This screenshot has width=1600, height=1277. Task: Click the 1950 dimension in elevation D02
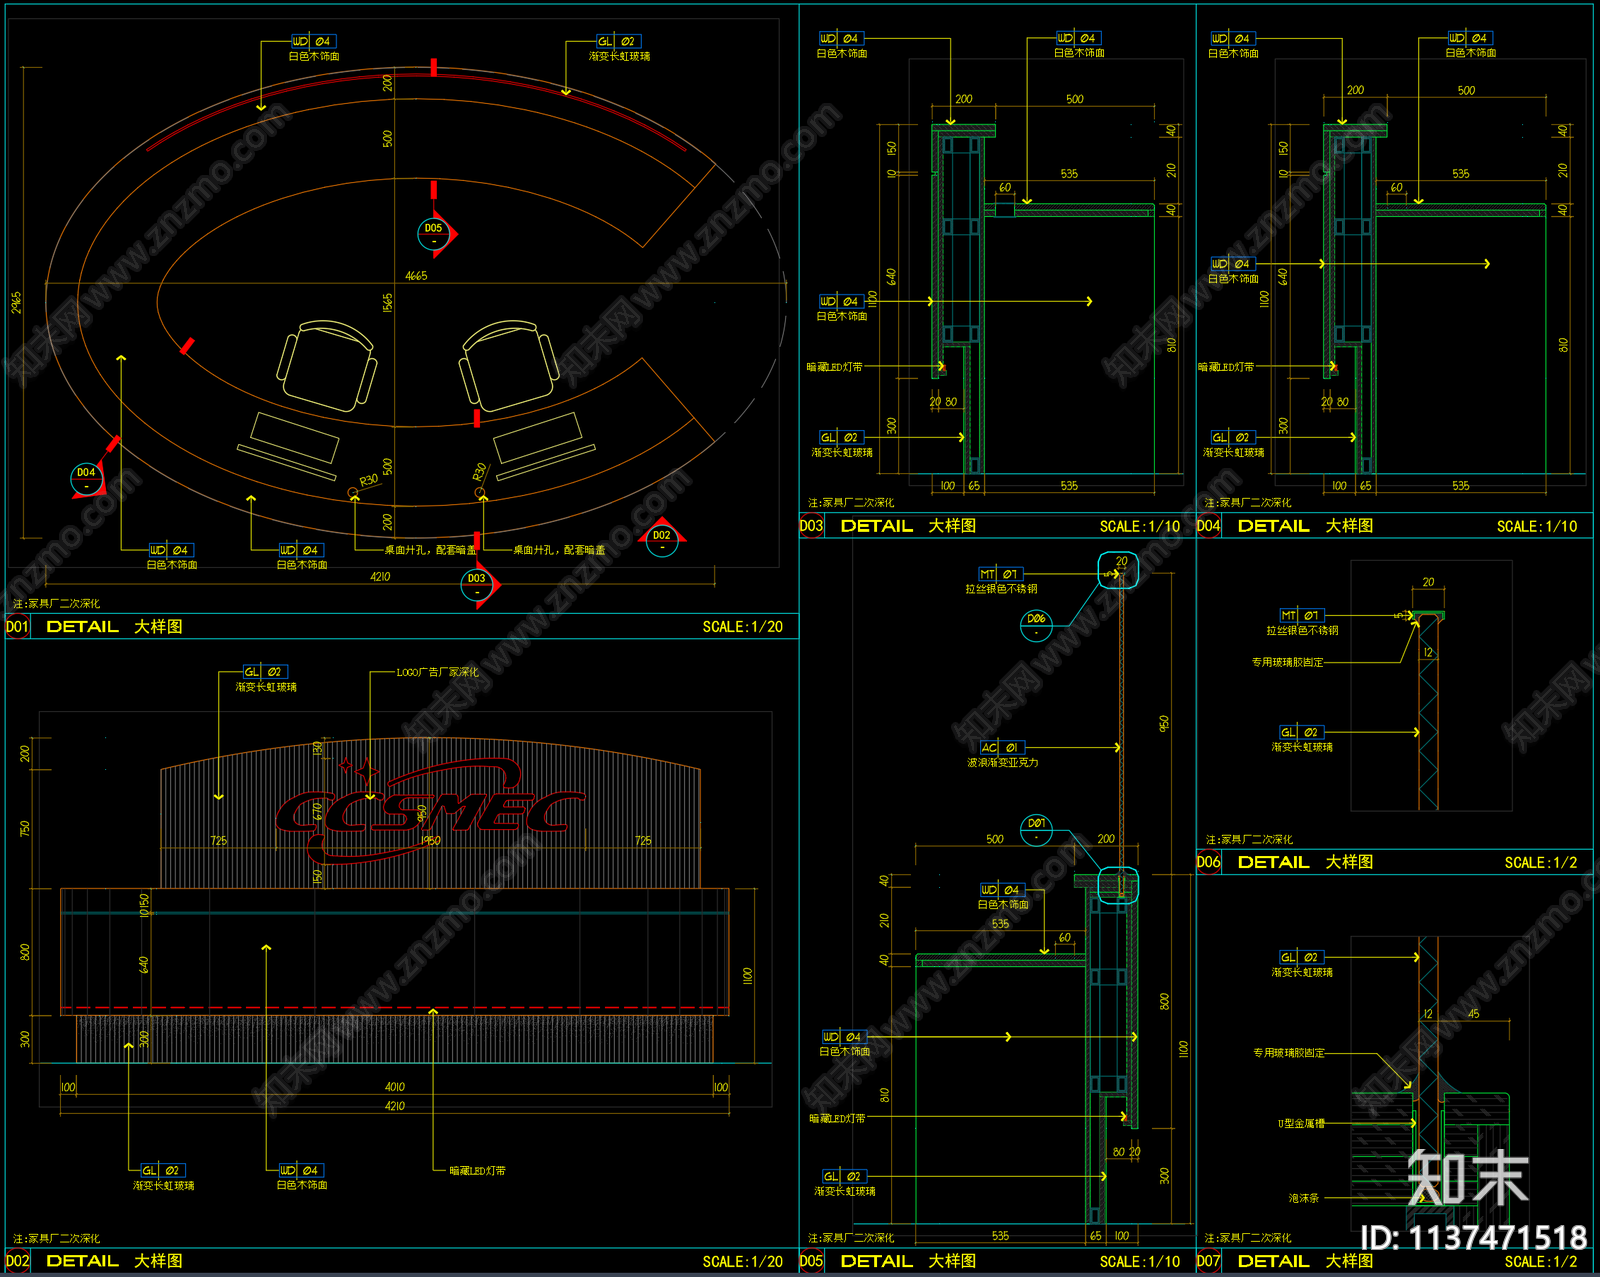(430, 841)
